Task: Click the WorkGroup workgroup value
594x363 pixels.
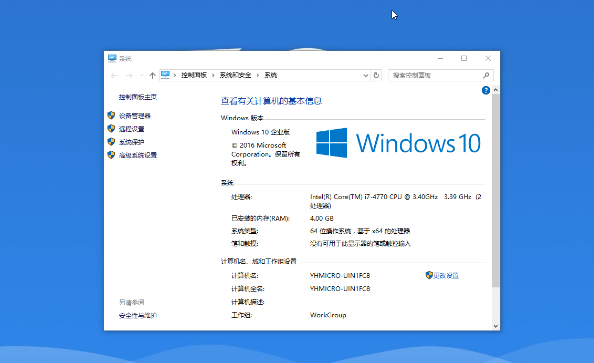Action: [328, 315]
